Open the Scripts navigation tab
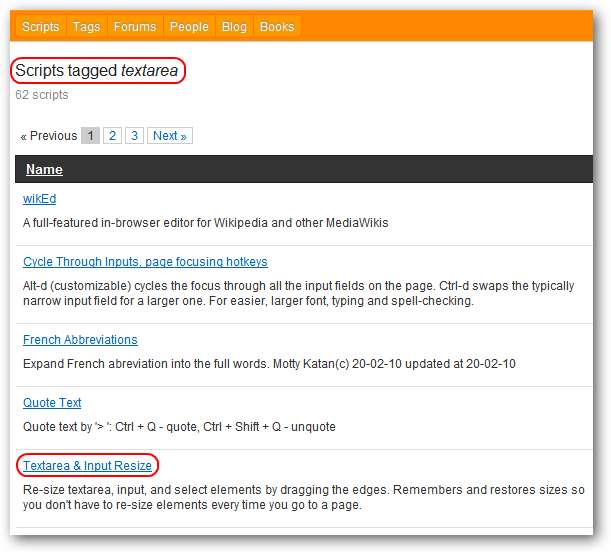611x553 pixels. tap(41, 27)
